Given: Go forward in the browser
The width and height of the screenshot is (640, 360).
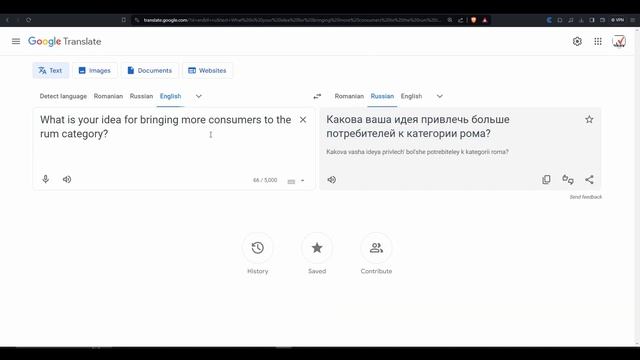Looking at the screenshot, I should click(18, 20).
